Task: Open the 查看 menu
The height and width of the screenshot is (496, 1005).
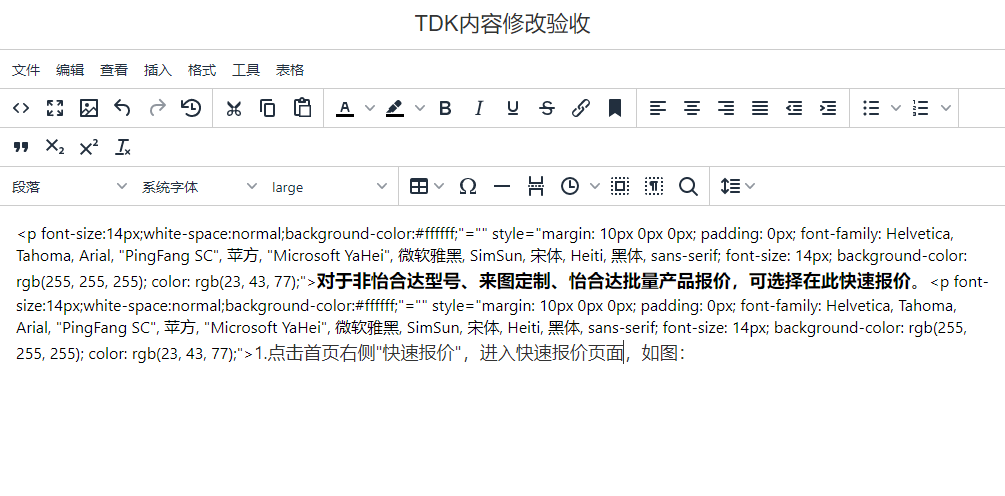Action: point(114,70)
